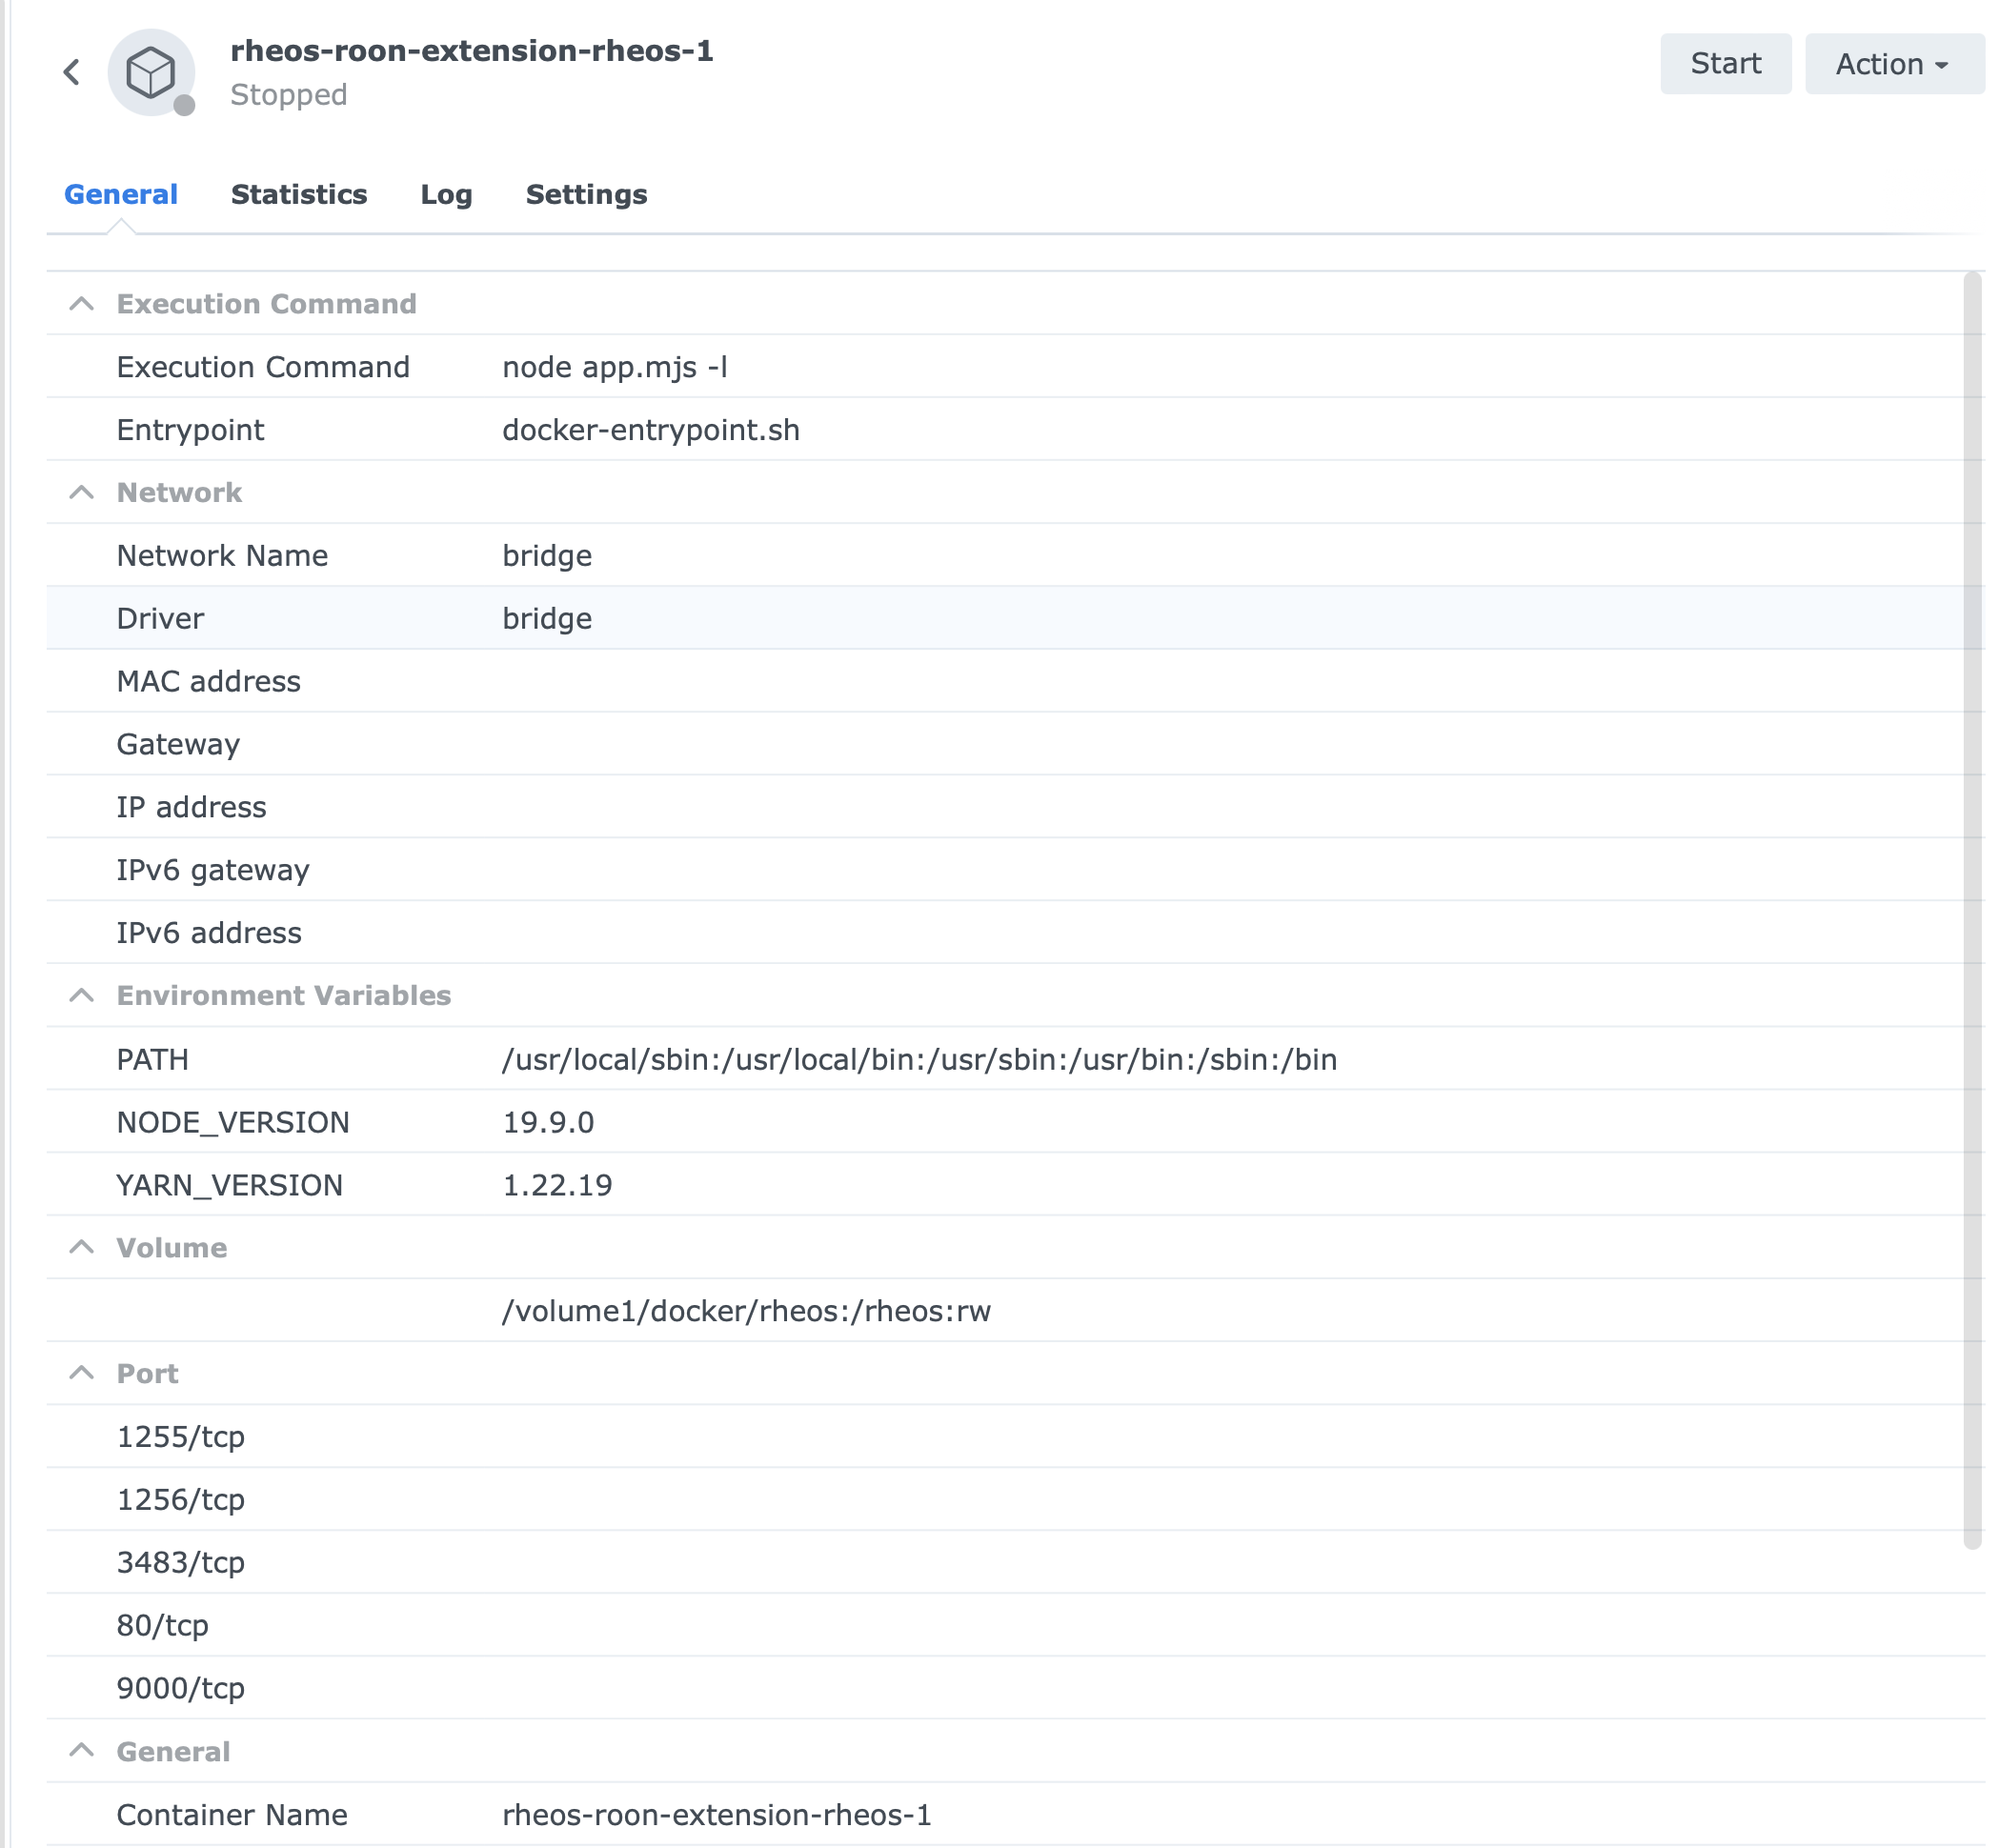Click the IPv6 address row

click(1015, 933)
